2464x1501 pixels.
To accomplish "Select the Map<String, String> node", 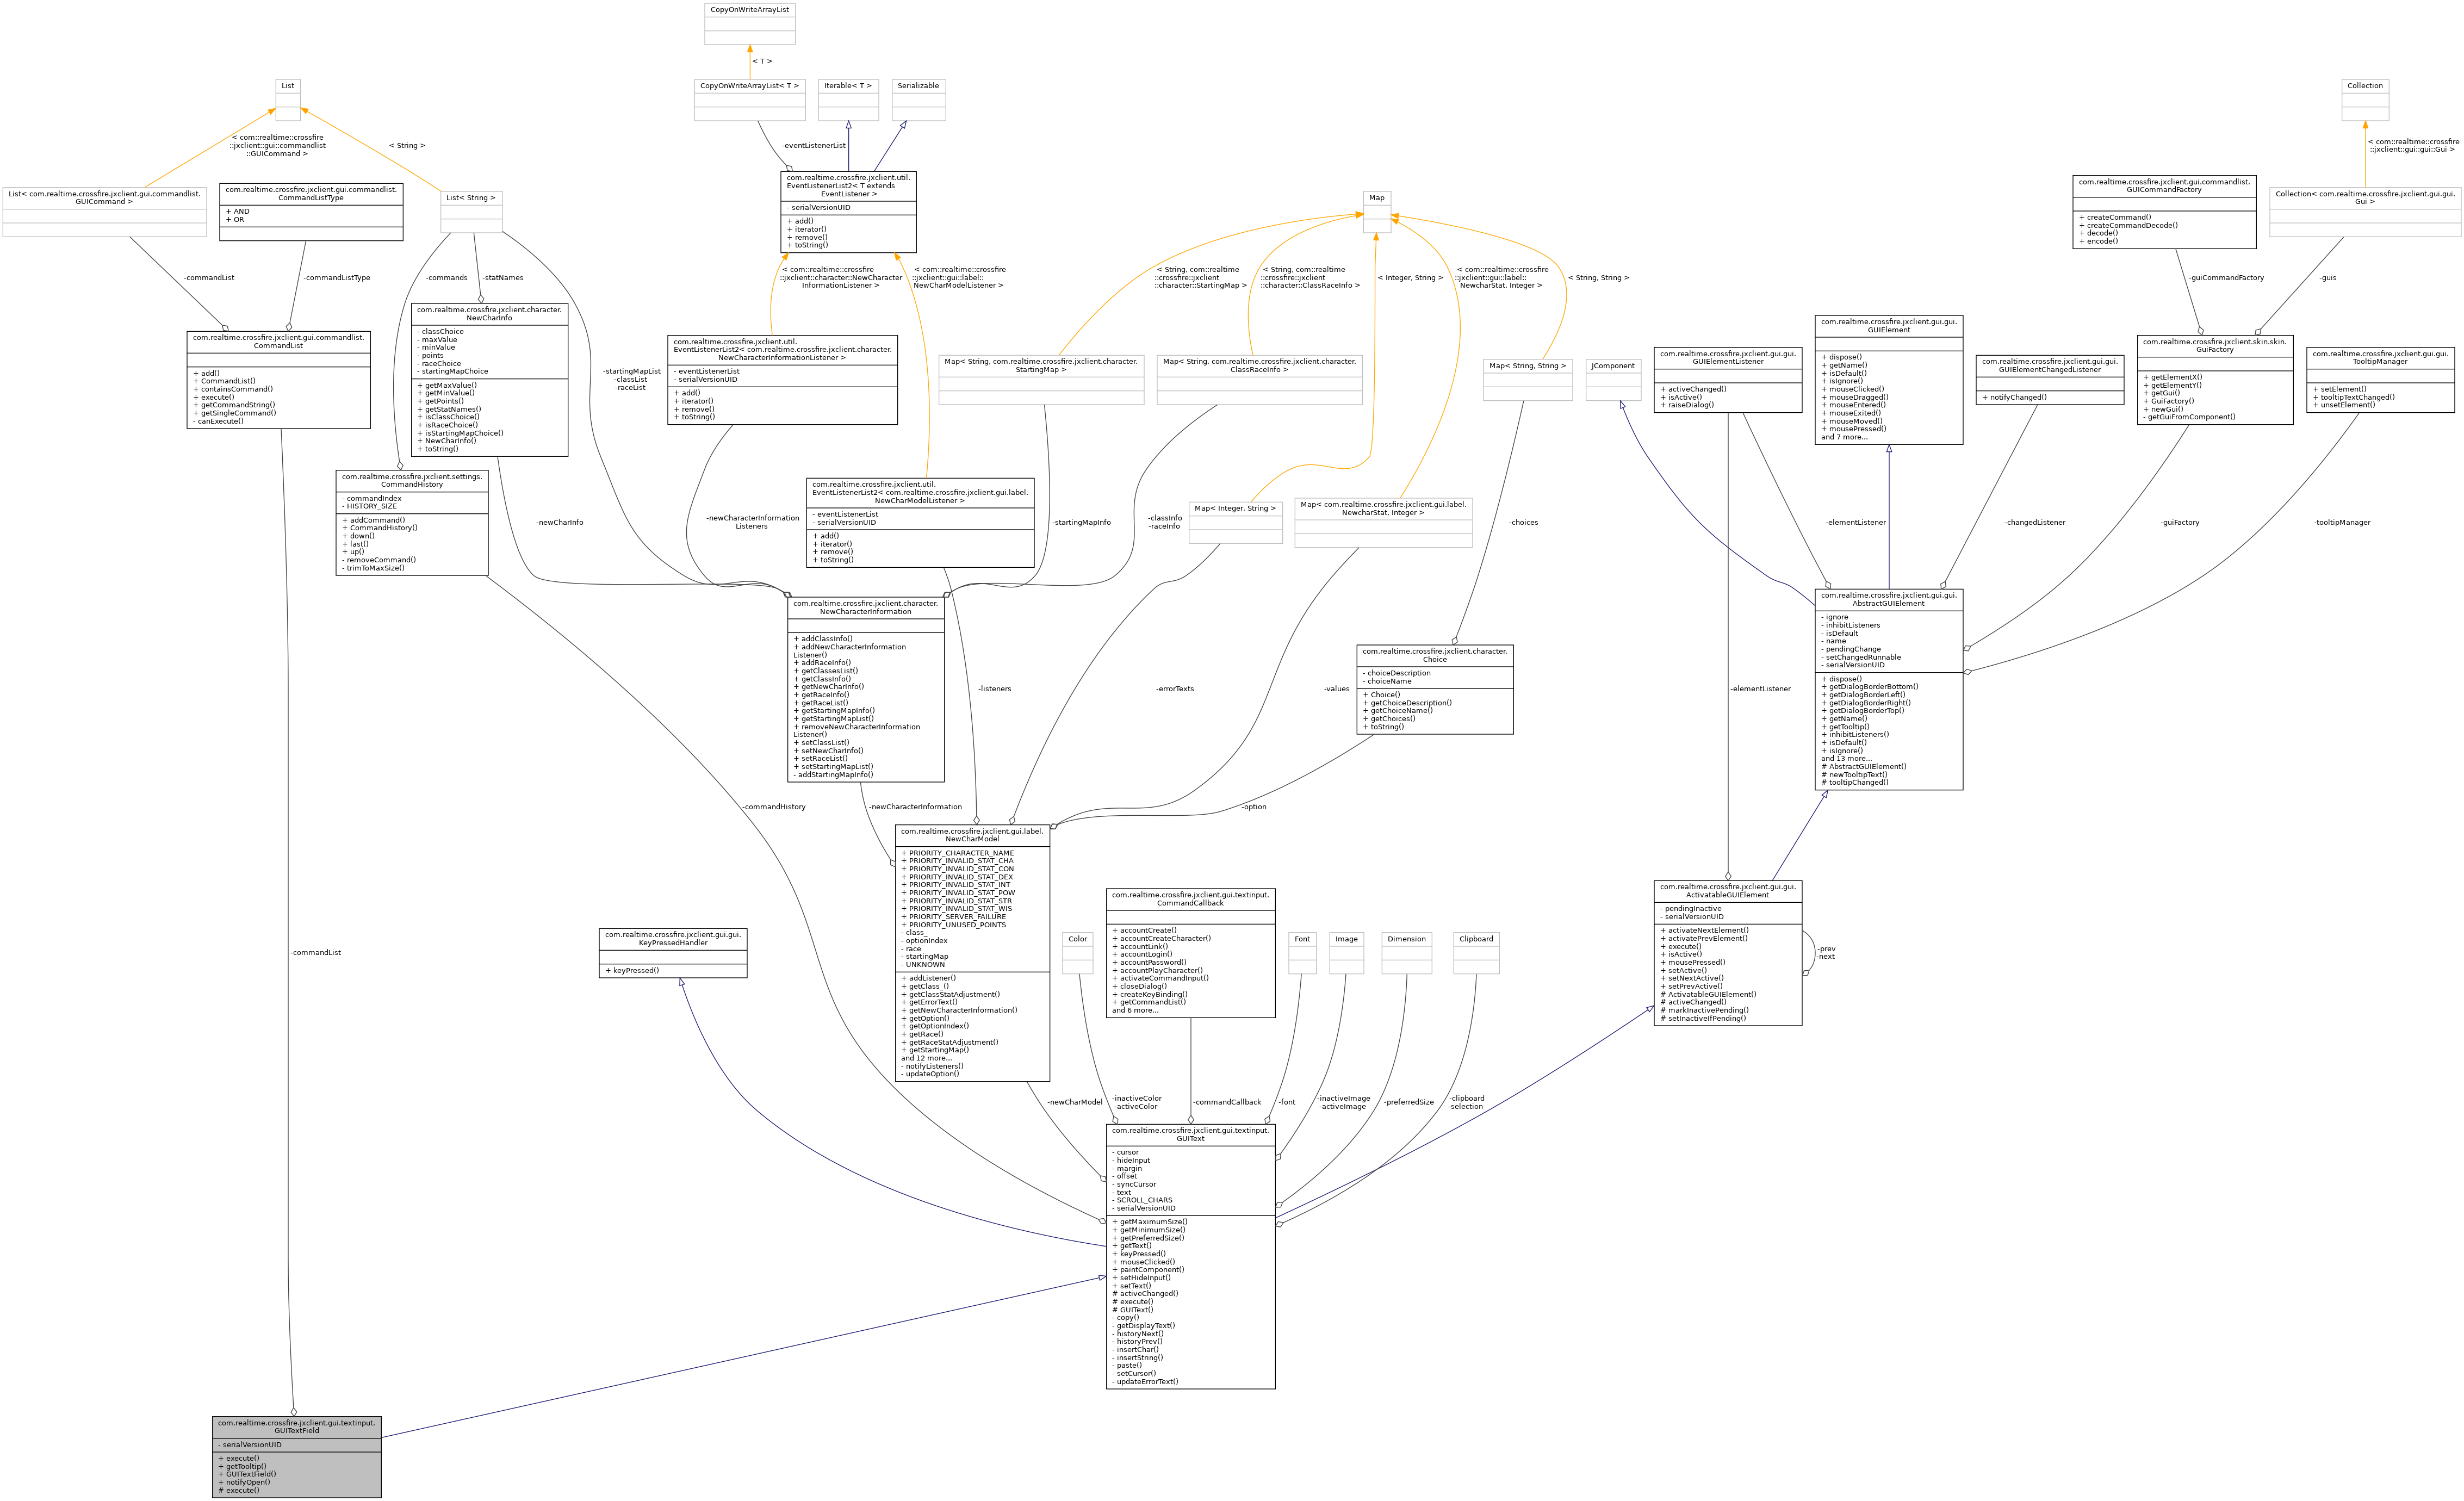I will point(1527,380).
